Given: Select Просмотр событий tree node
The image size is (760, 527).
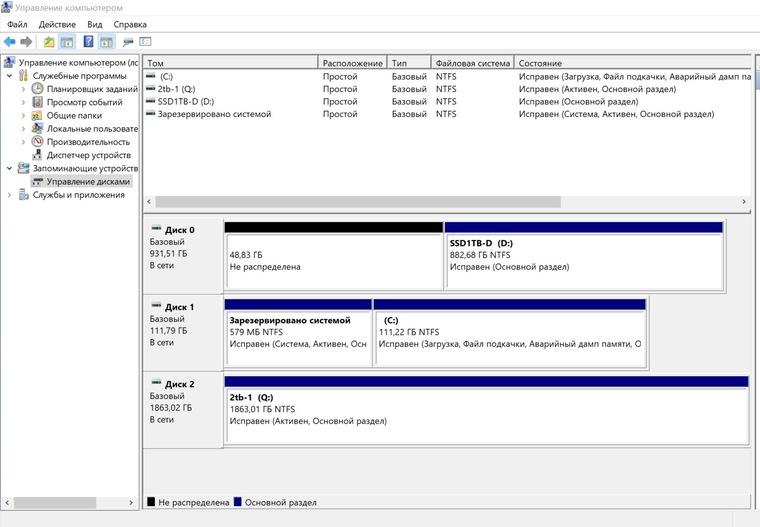Looking at the screenshot, I should point(84,102).
